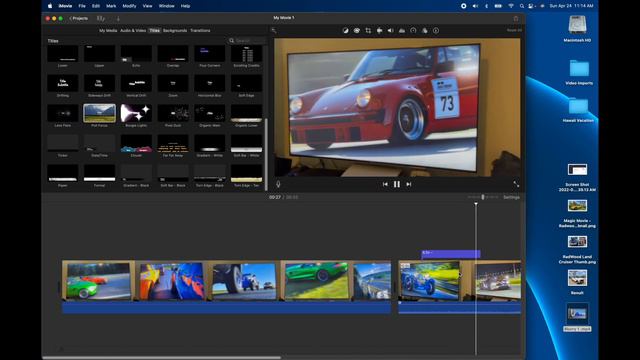The width and height of the screenshot is (640, 360).
Task: Adjust the timeline zoom slider
Action: point(483,197)
